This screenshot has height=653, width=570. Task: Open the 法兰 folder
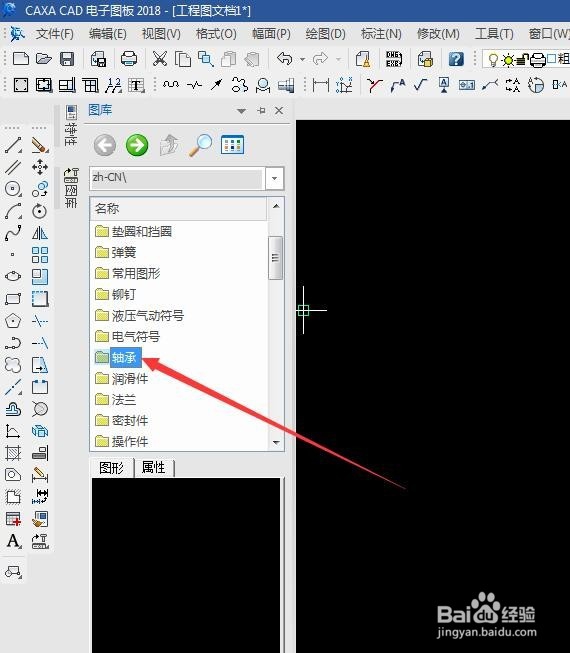coord(115,399)
